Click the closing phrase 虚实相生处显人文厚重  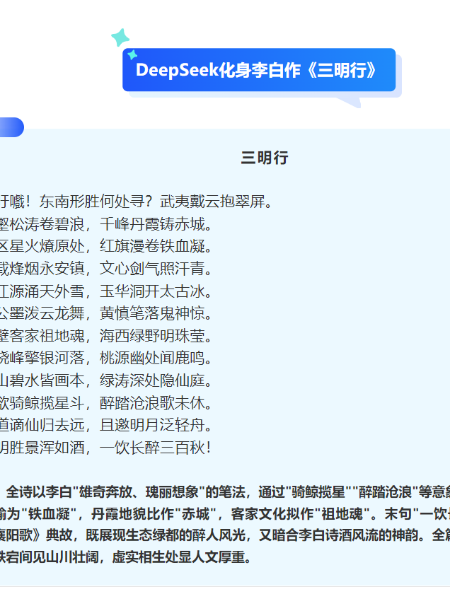pyautogui.click(x=181, y=557)
